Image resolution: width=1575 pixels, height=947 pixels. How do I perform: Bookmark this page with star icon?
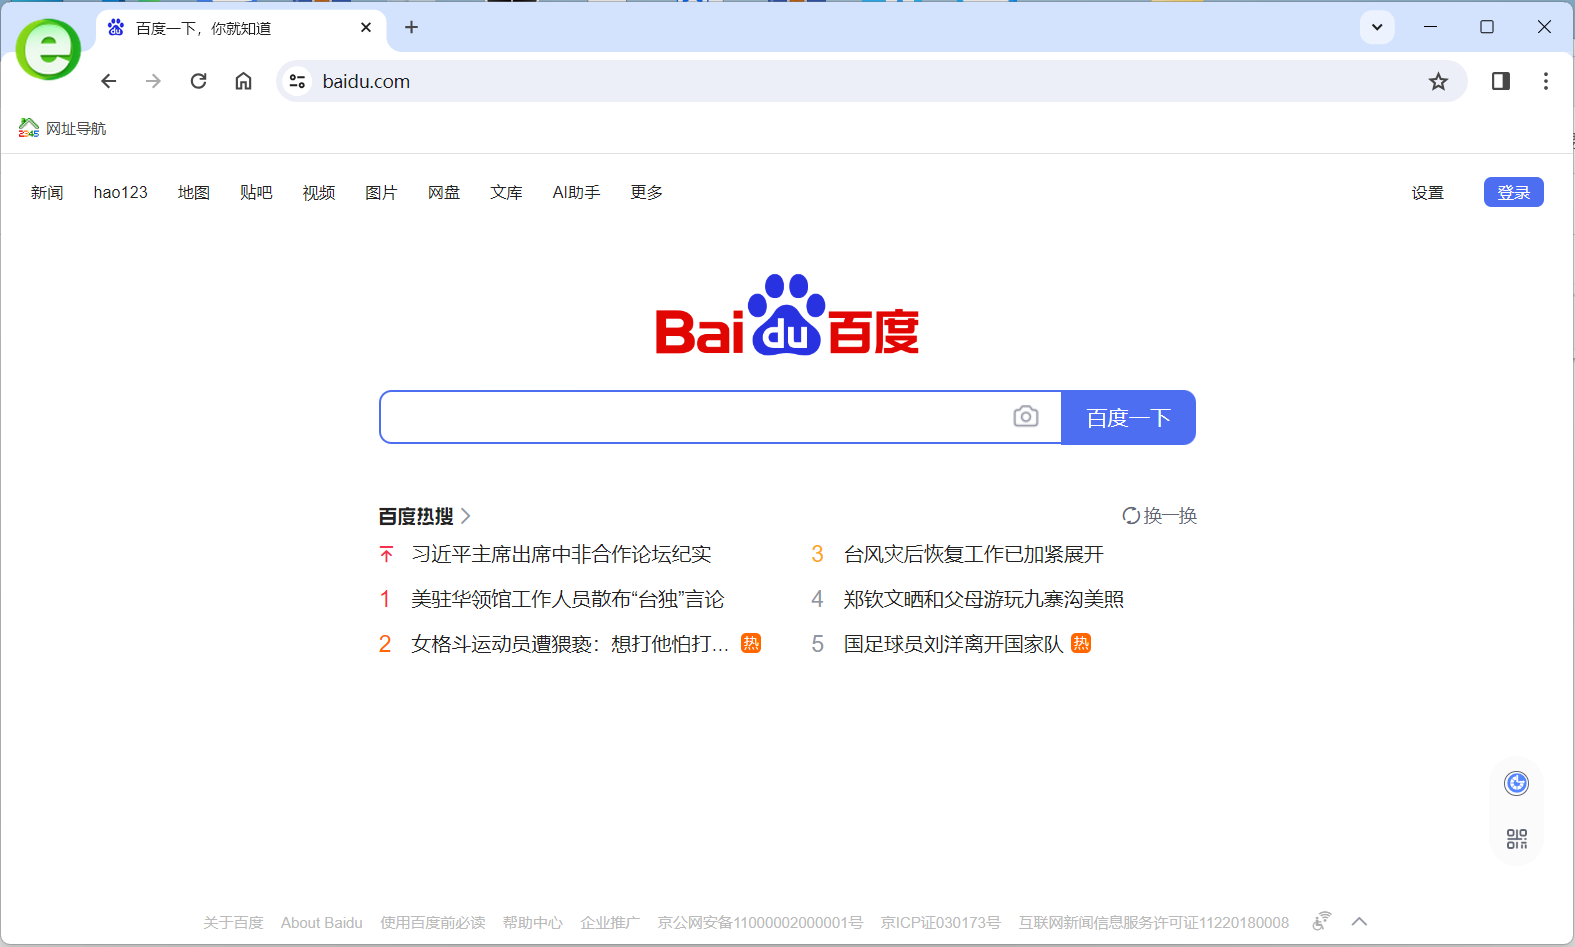pos(1438,81)
